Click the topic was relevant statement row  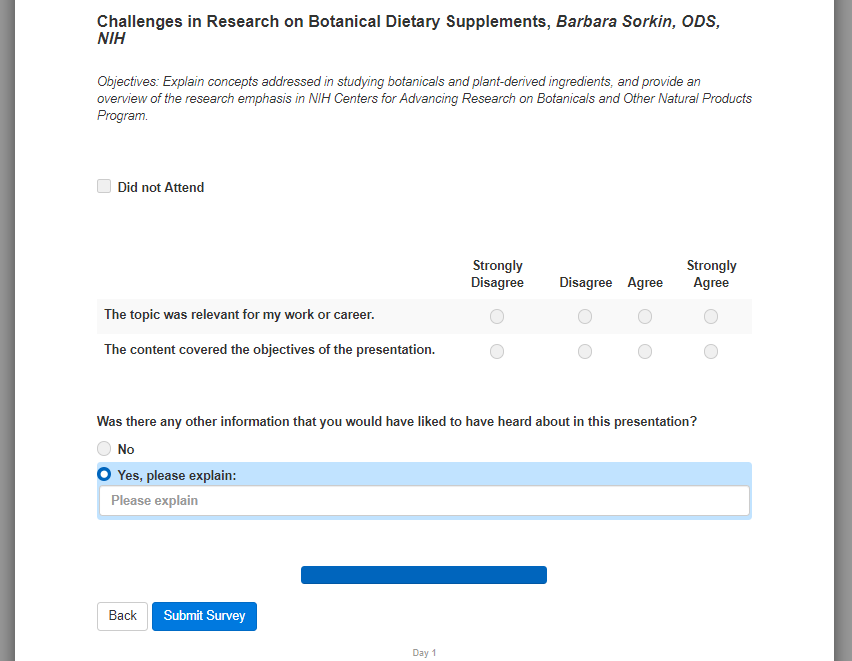[x=239, y=314]
